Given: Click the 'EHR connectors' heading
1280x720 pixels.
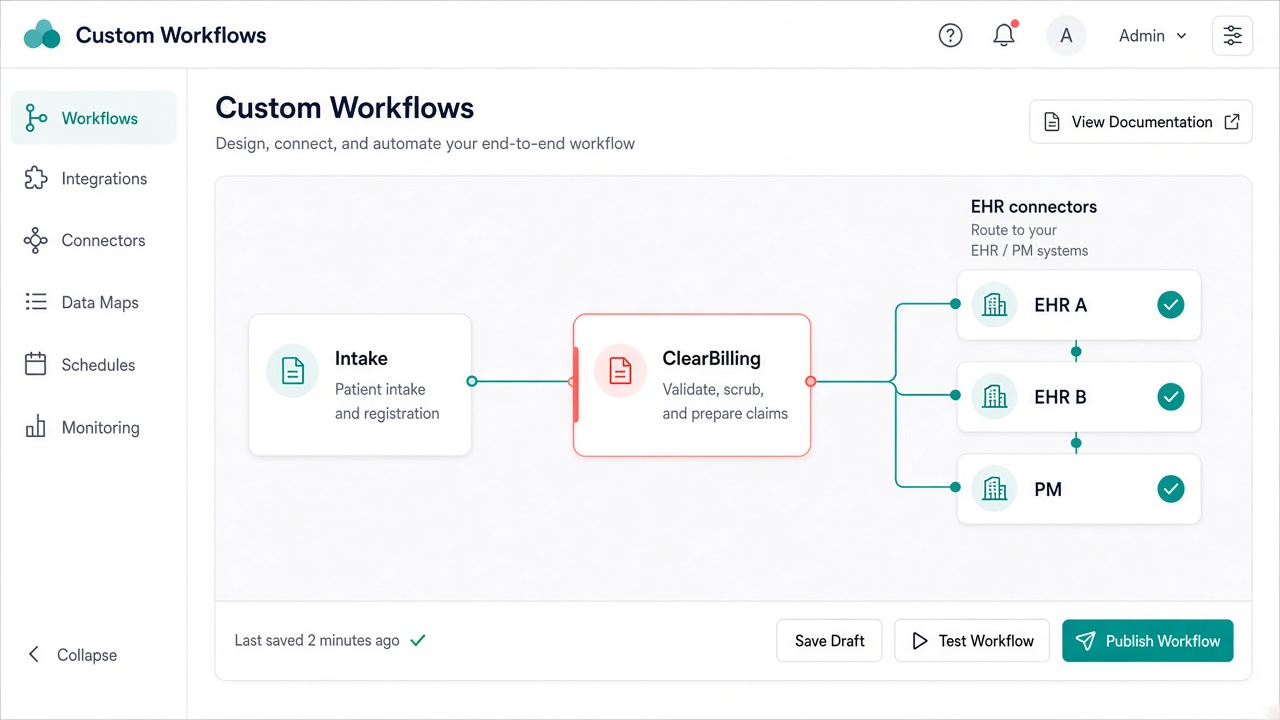Looking at the screenshot, I should coord(1034,207).
